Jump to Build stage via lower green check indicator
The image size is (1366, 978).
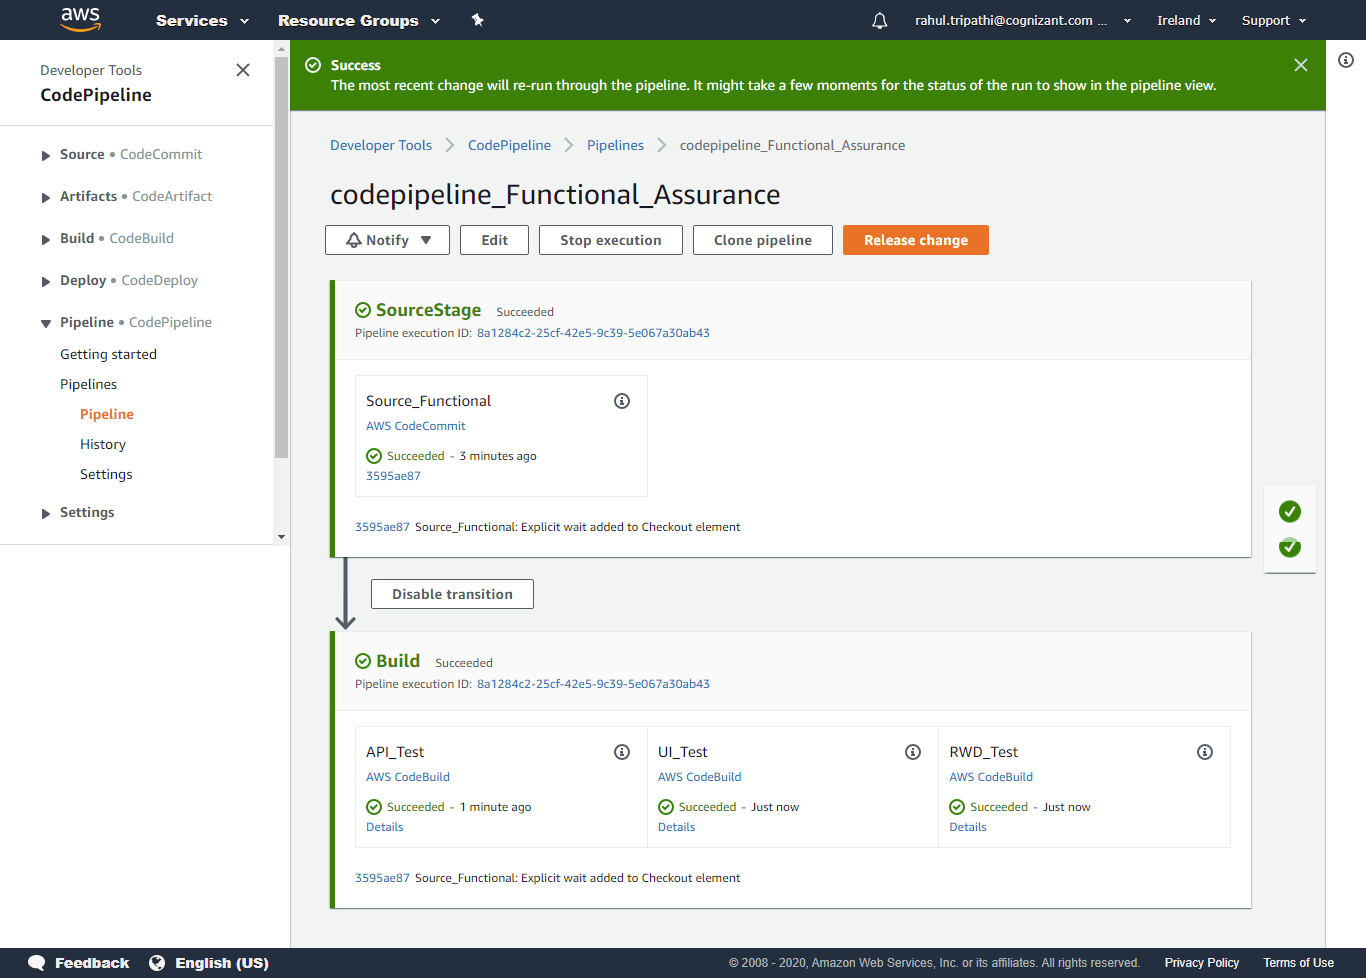pyautogui.click(x=1290, y=547)
